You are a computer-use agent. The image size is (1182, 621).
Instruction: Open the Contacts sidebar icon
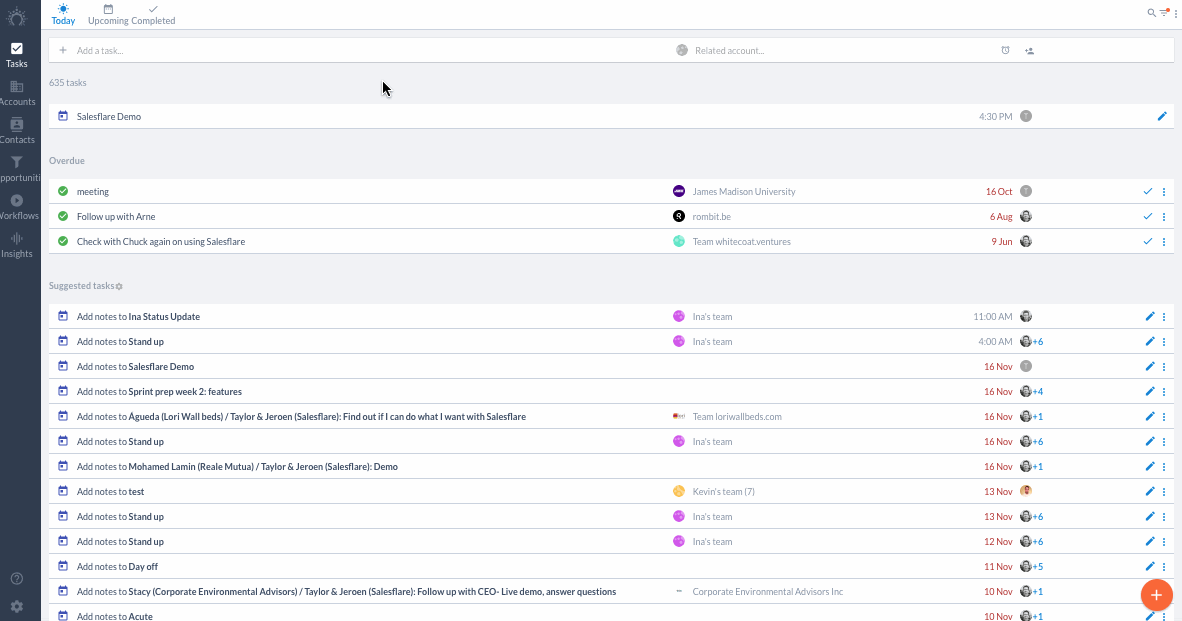click(17, 131)
